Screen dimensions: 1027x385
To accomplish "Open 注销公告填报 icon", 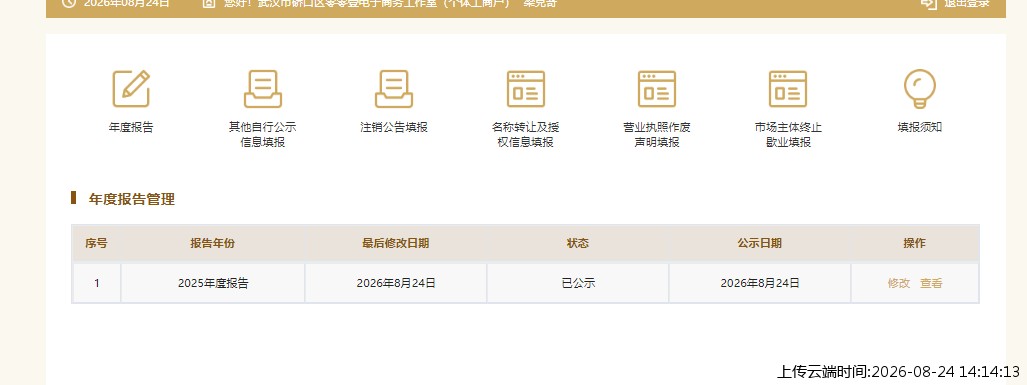I will (x=394, y=89).
